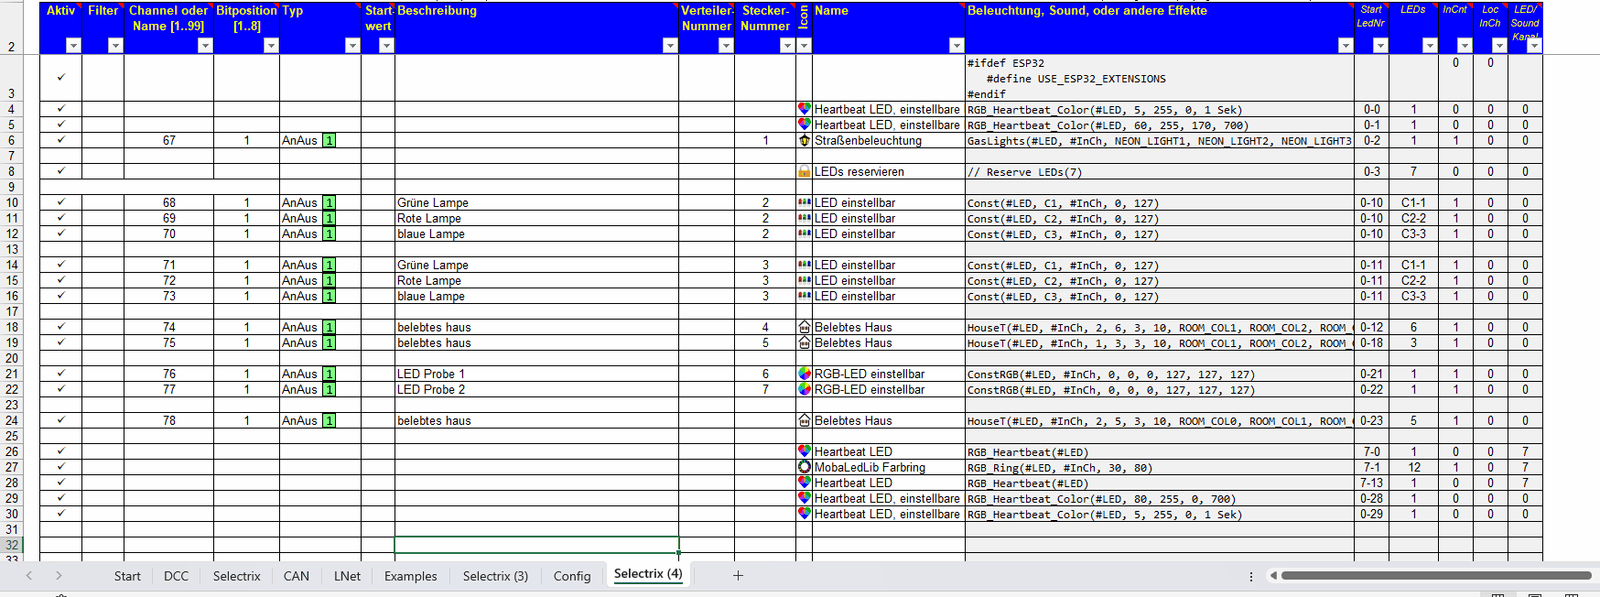The height and width of the screenshot is (597, 1600).
Task: Click the padlock icon for LEDs reservieren
Action: coord(804,172)
